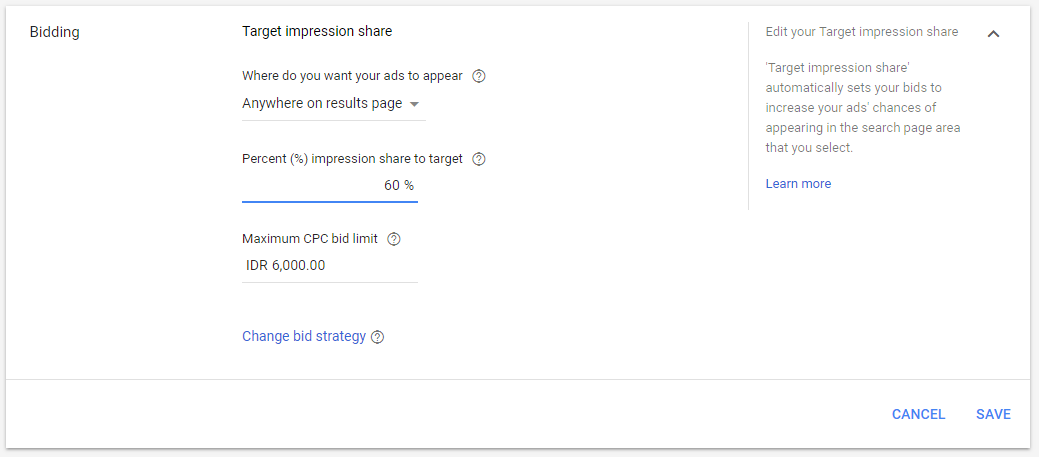Click help icon beside ads appear question
Image resolution: width=1039 pixels, height=457 pixels.
pyautogui.click(x=479, y=76)
